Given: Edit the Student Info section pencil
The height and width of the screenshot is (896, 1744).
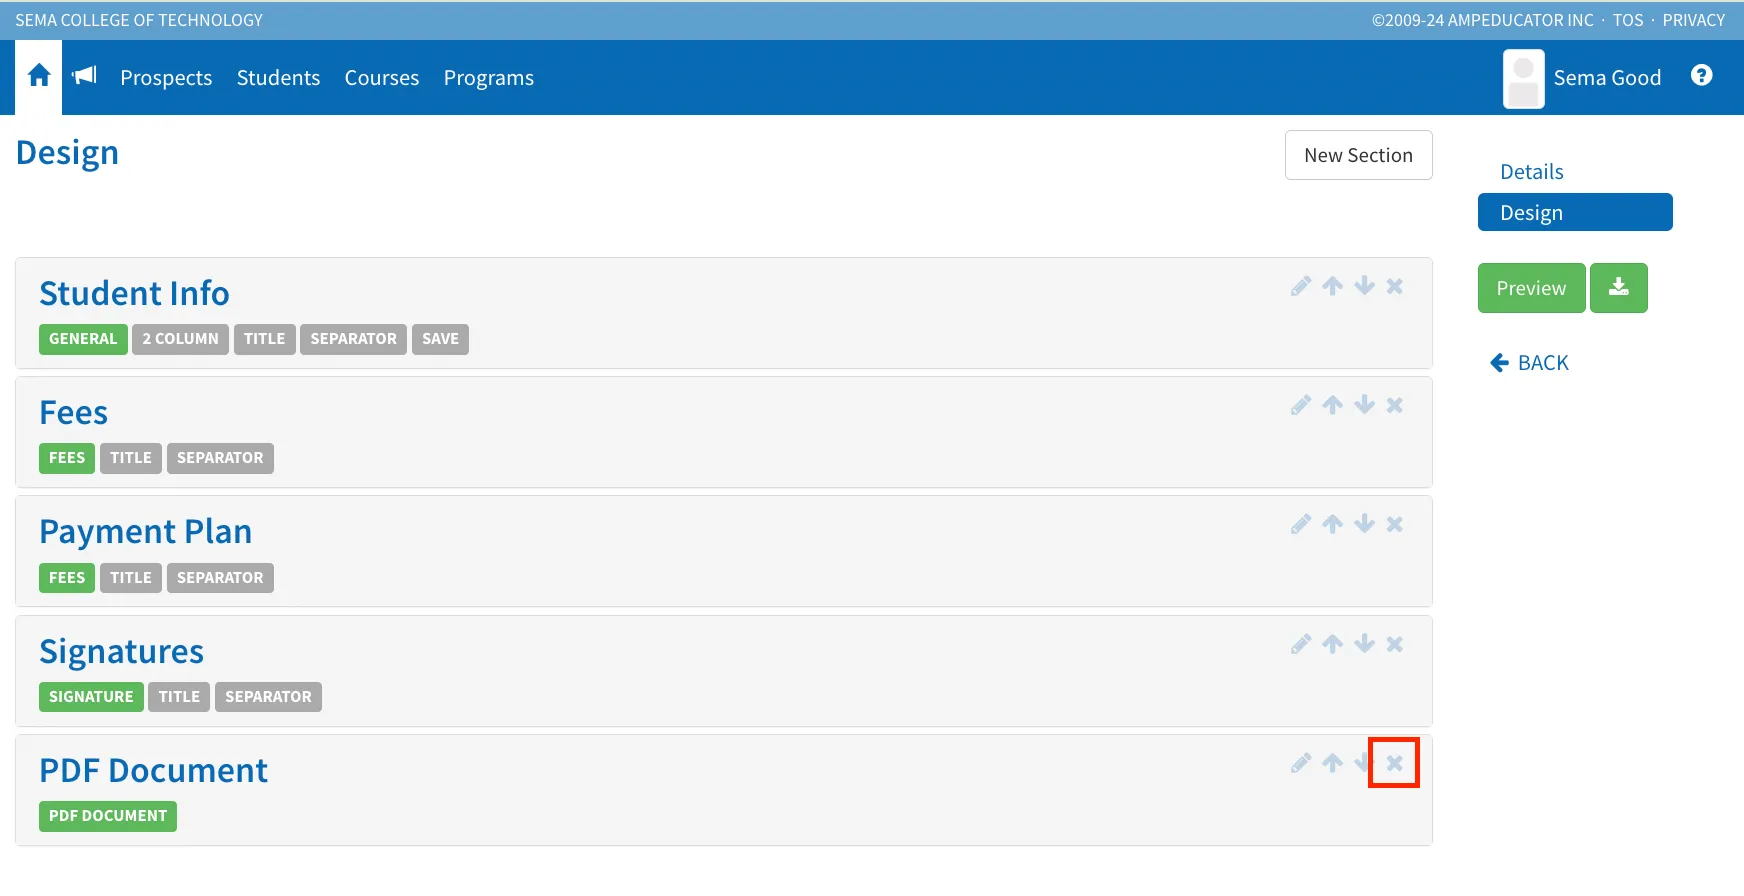Looking at the screenshot, I should (1300, 286).
